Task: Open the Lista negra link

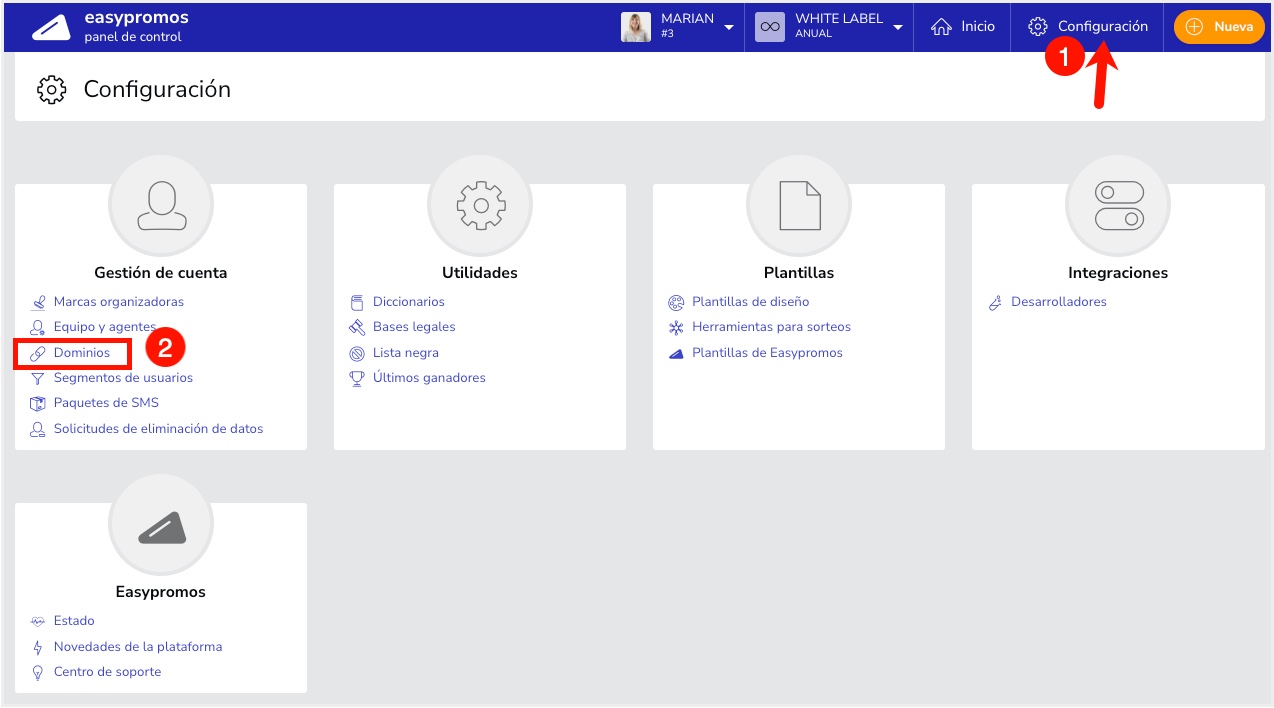Action: click(406, 353)
